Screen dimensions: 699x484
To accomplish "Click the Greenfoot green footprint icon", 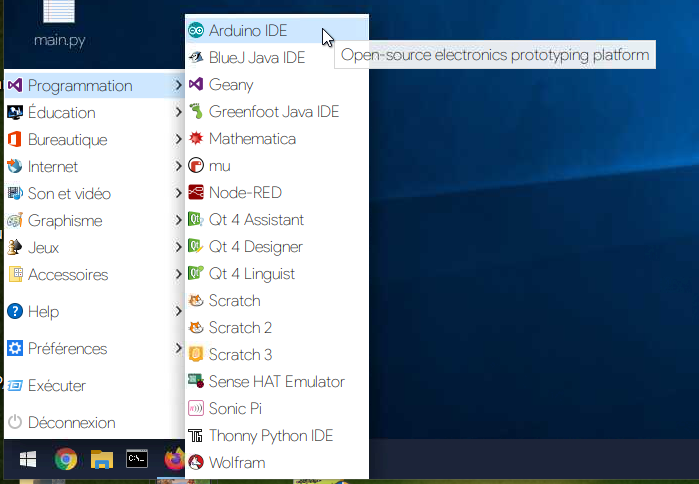I will (196, 111).
